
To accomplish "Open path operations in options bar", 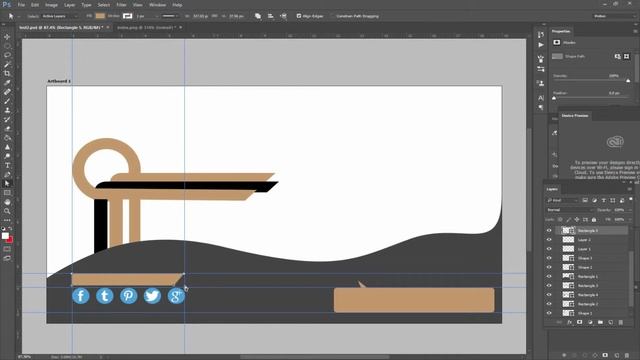I will tap(258, 16).
